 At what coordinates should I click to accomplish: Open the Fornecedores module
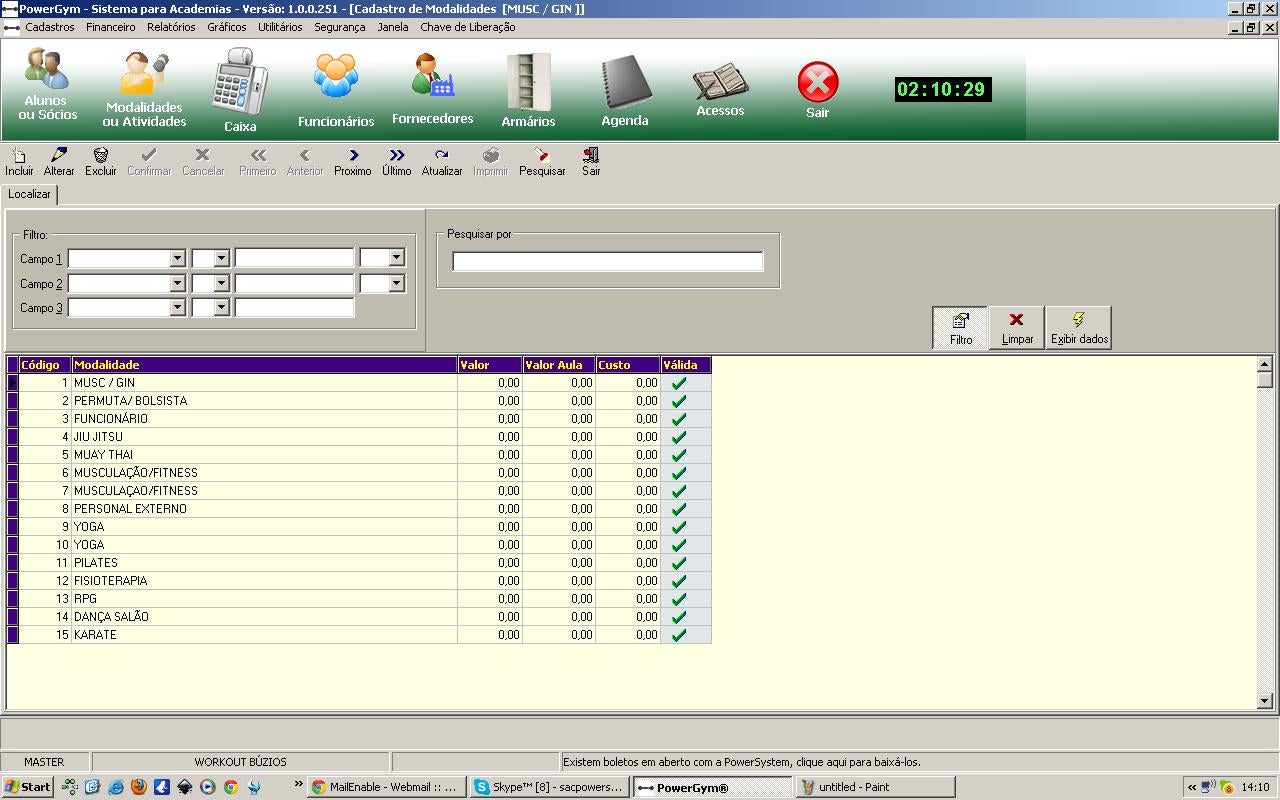pos(432,90)
